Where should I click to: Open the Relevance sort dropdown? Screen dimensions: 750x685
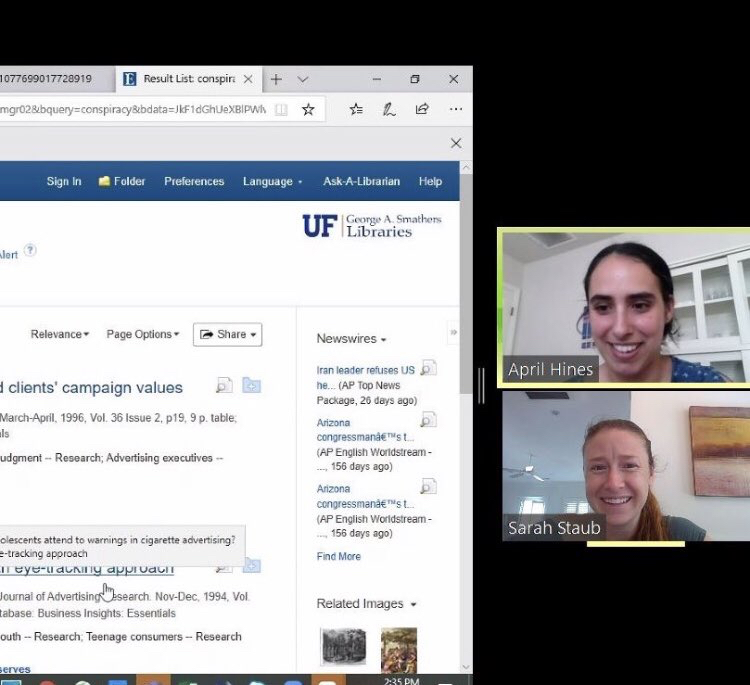click(x=59, y=334)
